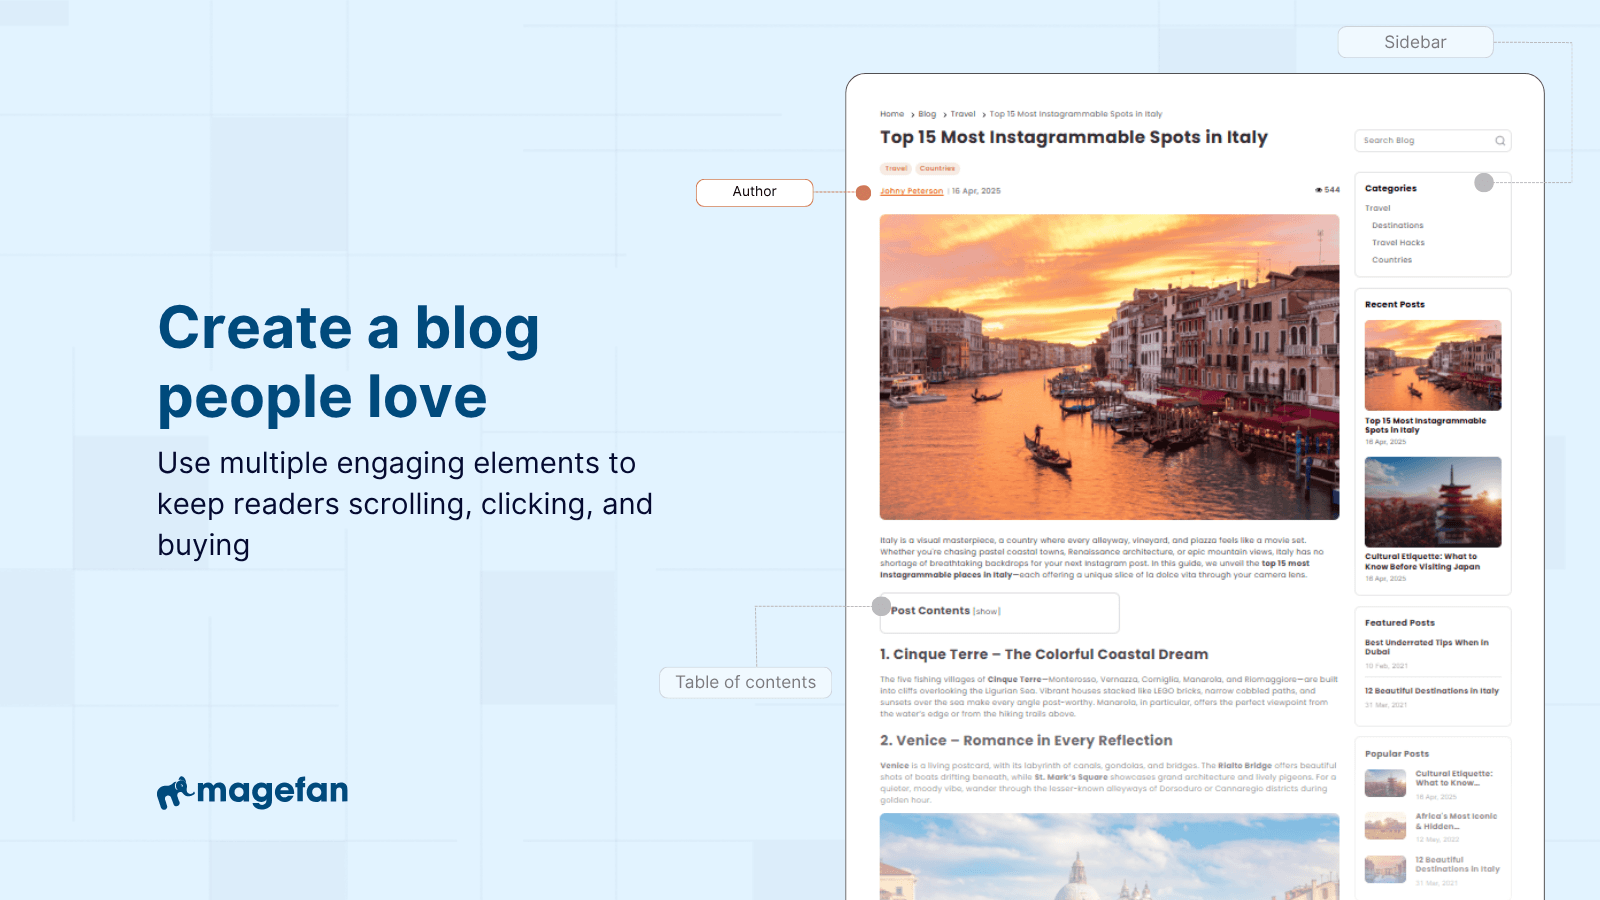Open featured post Best Underrated Tips Dubai

1427,647
